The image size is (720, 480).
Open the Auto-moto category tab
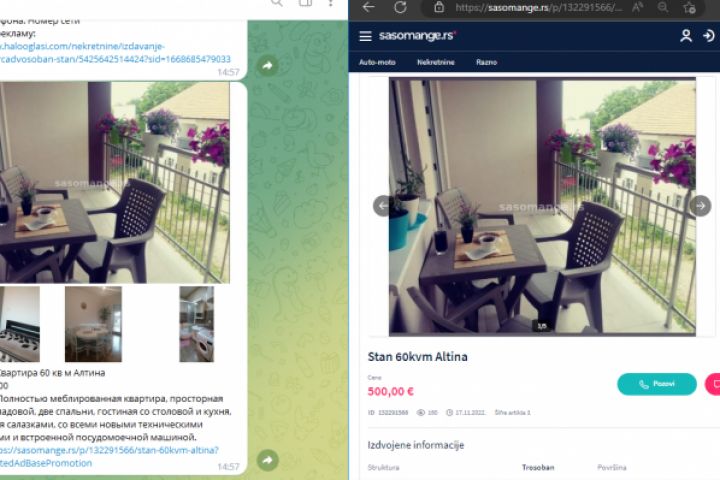[377, 62]
